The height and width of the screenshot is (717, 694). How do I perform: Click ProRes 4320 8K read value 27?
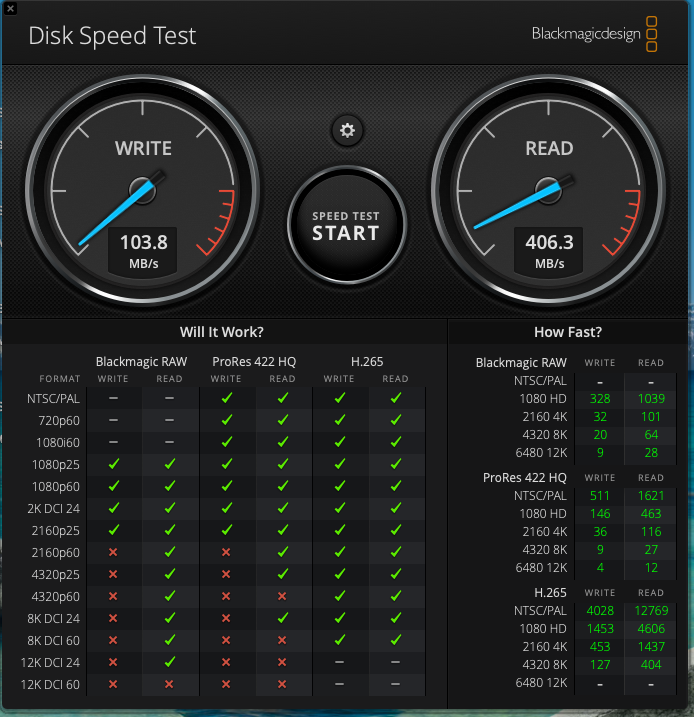tap(651, 550)
